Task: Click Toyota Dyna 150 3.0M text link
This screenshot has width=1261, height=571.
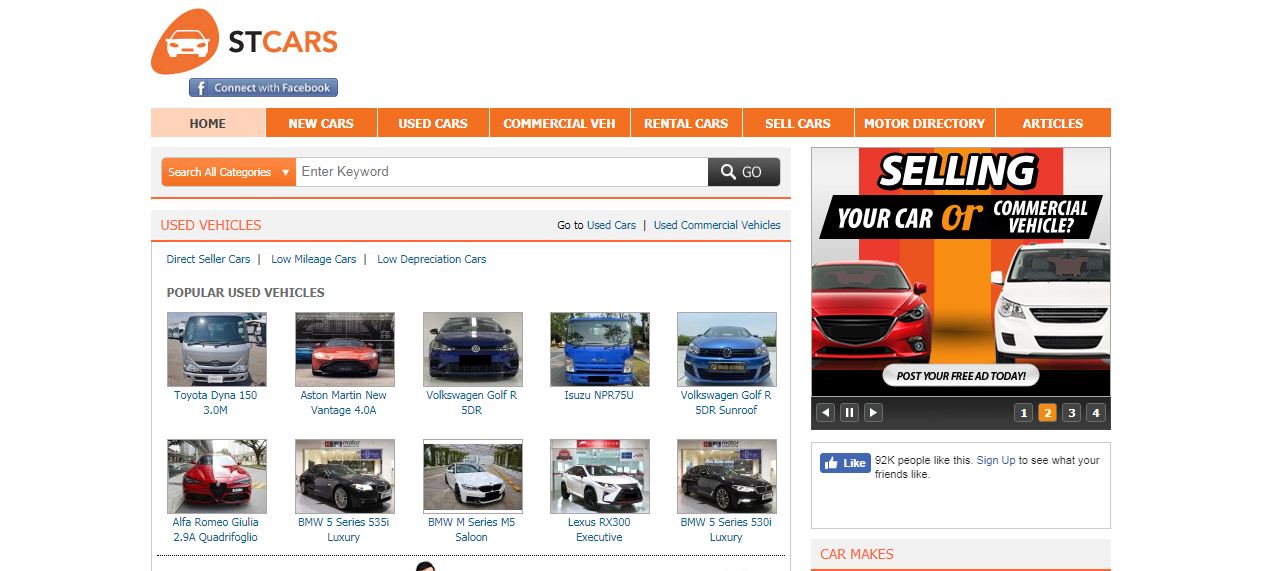Action: click(x=216, y=402)
